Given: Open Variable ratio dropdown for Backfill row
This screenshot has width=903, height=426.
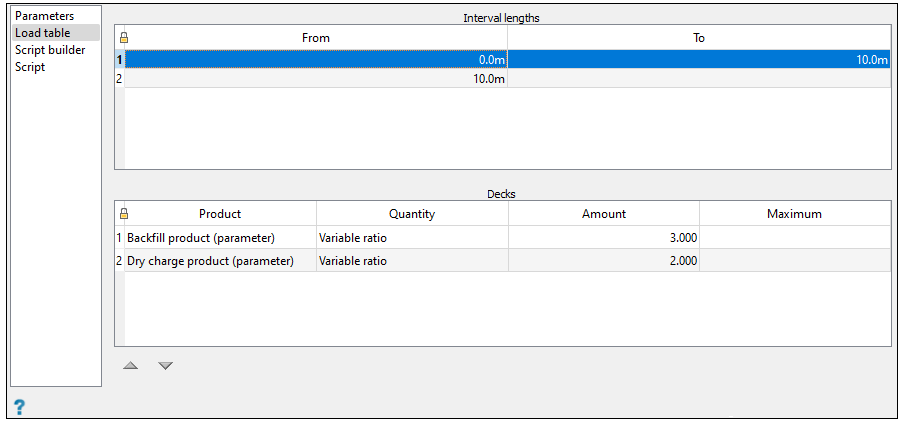Looking at the screenshot, I should (412, 238).
